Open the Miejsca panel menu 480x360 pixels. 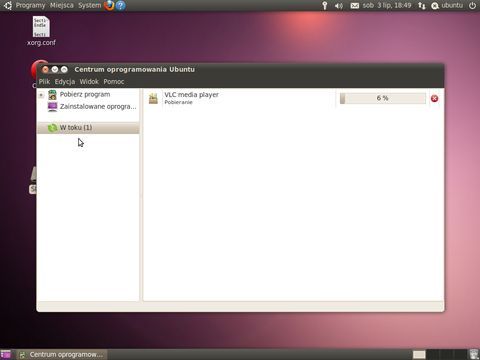(62, 5)
